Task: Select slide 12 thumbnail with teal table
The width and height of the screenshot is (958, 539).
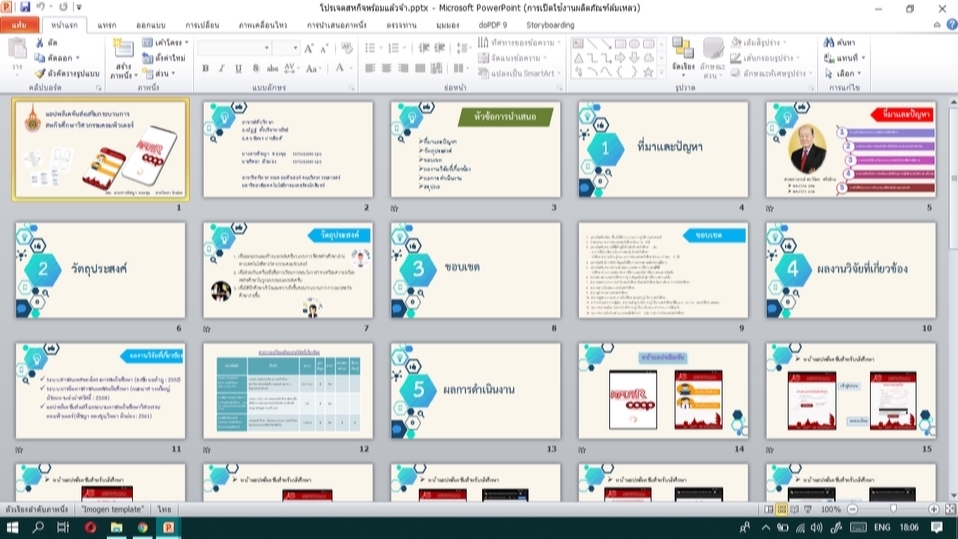Action: point(288,390)
